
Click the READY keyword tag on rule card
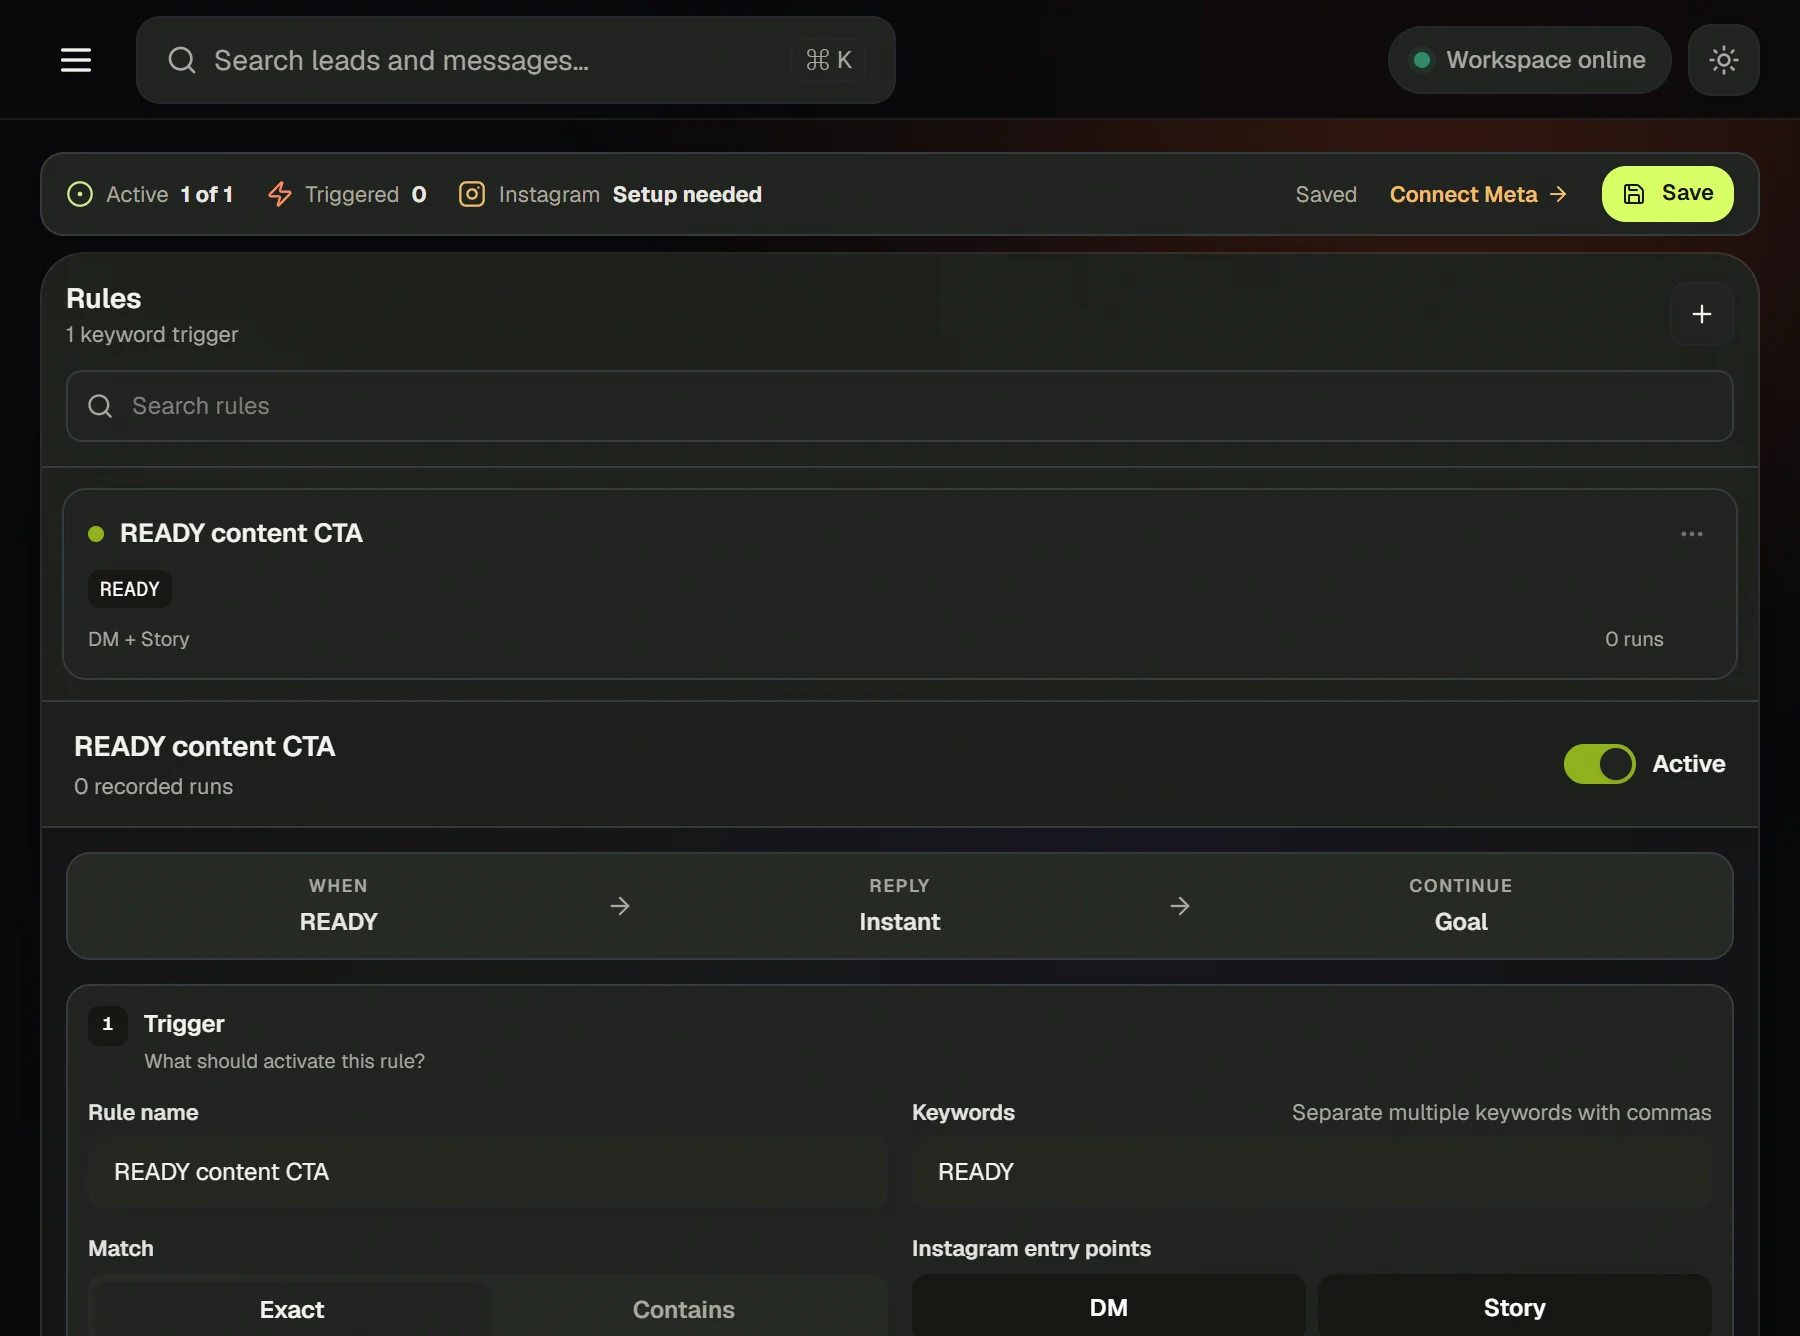point(130,589)
